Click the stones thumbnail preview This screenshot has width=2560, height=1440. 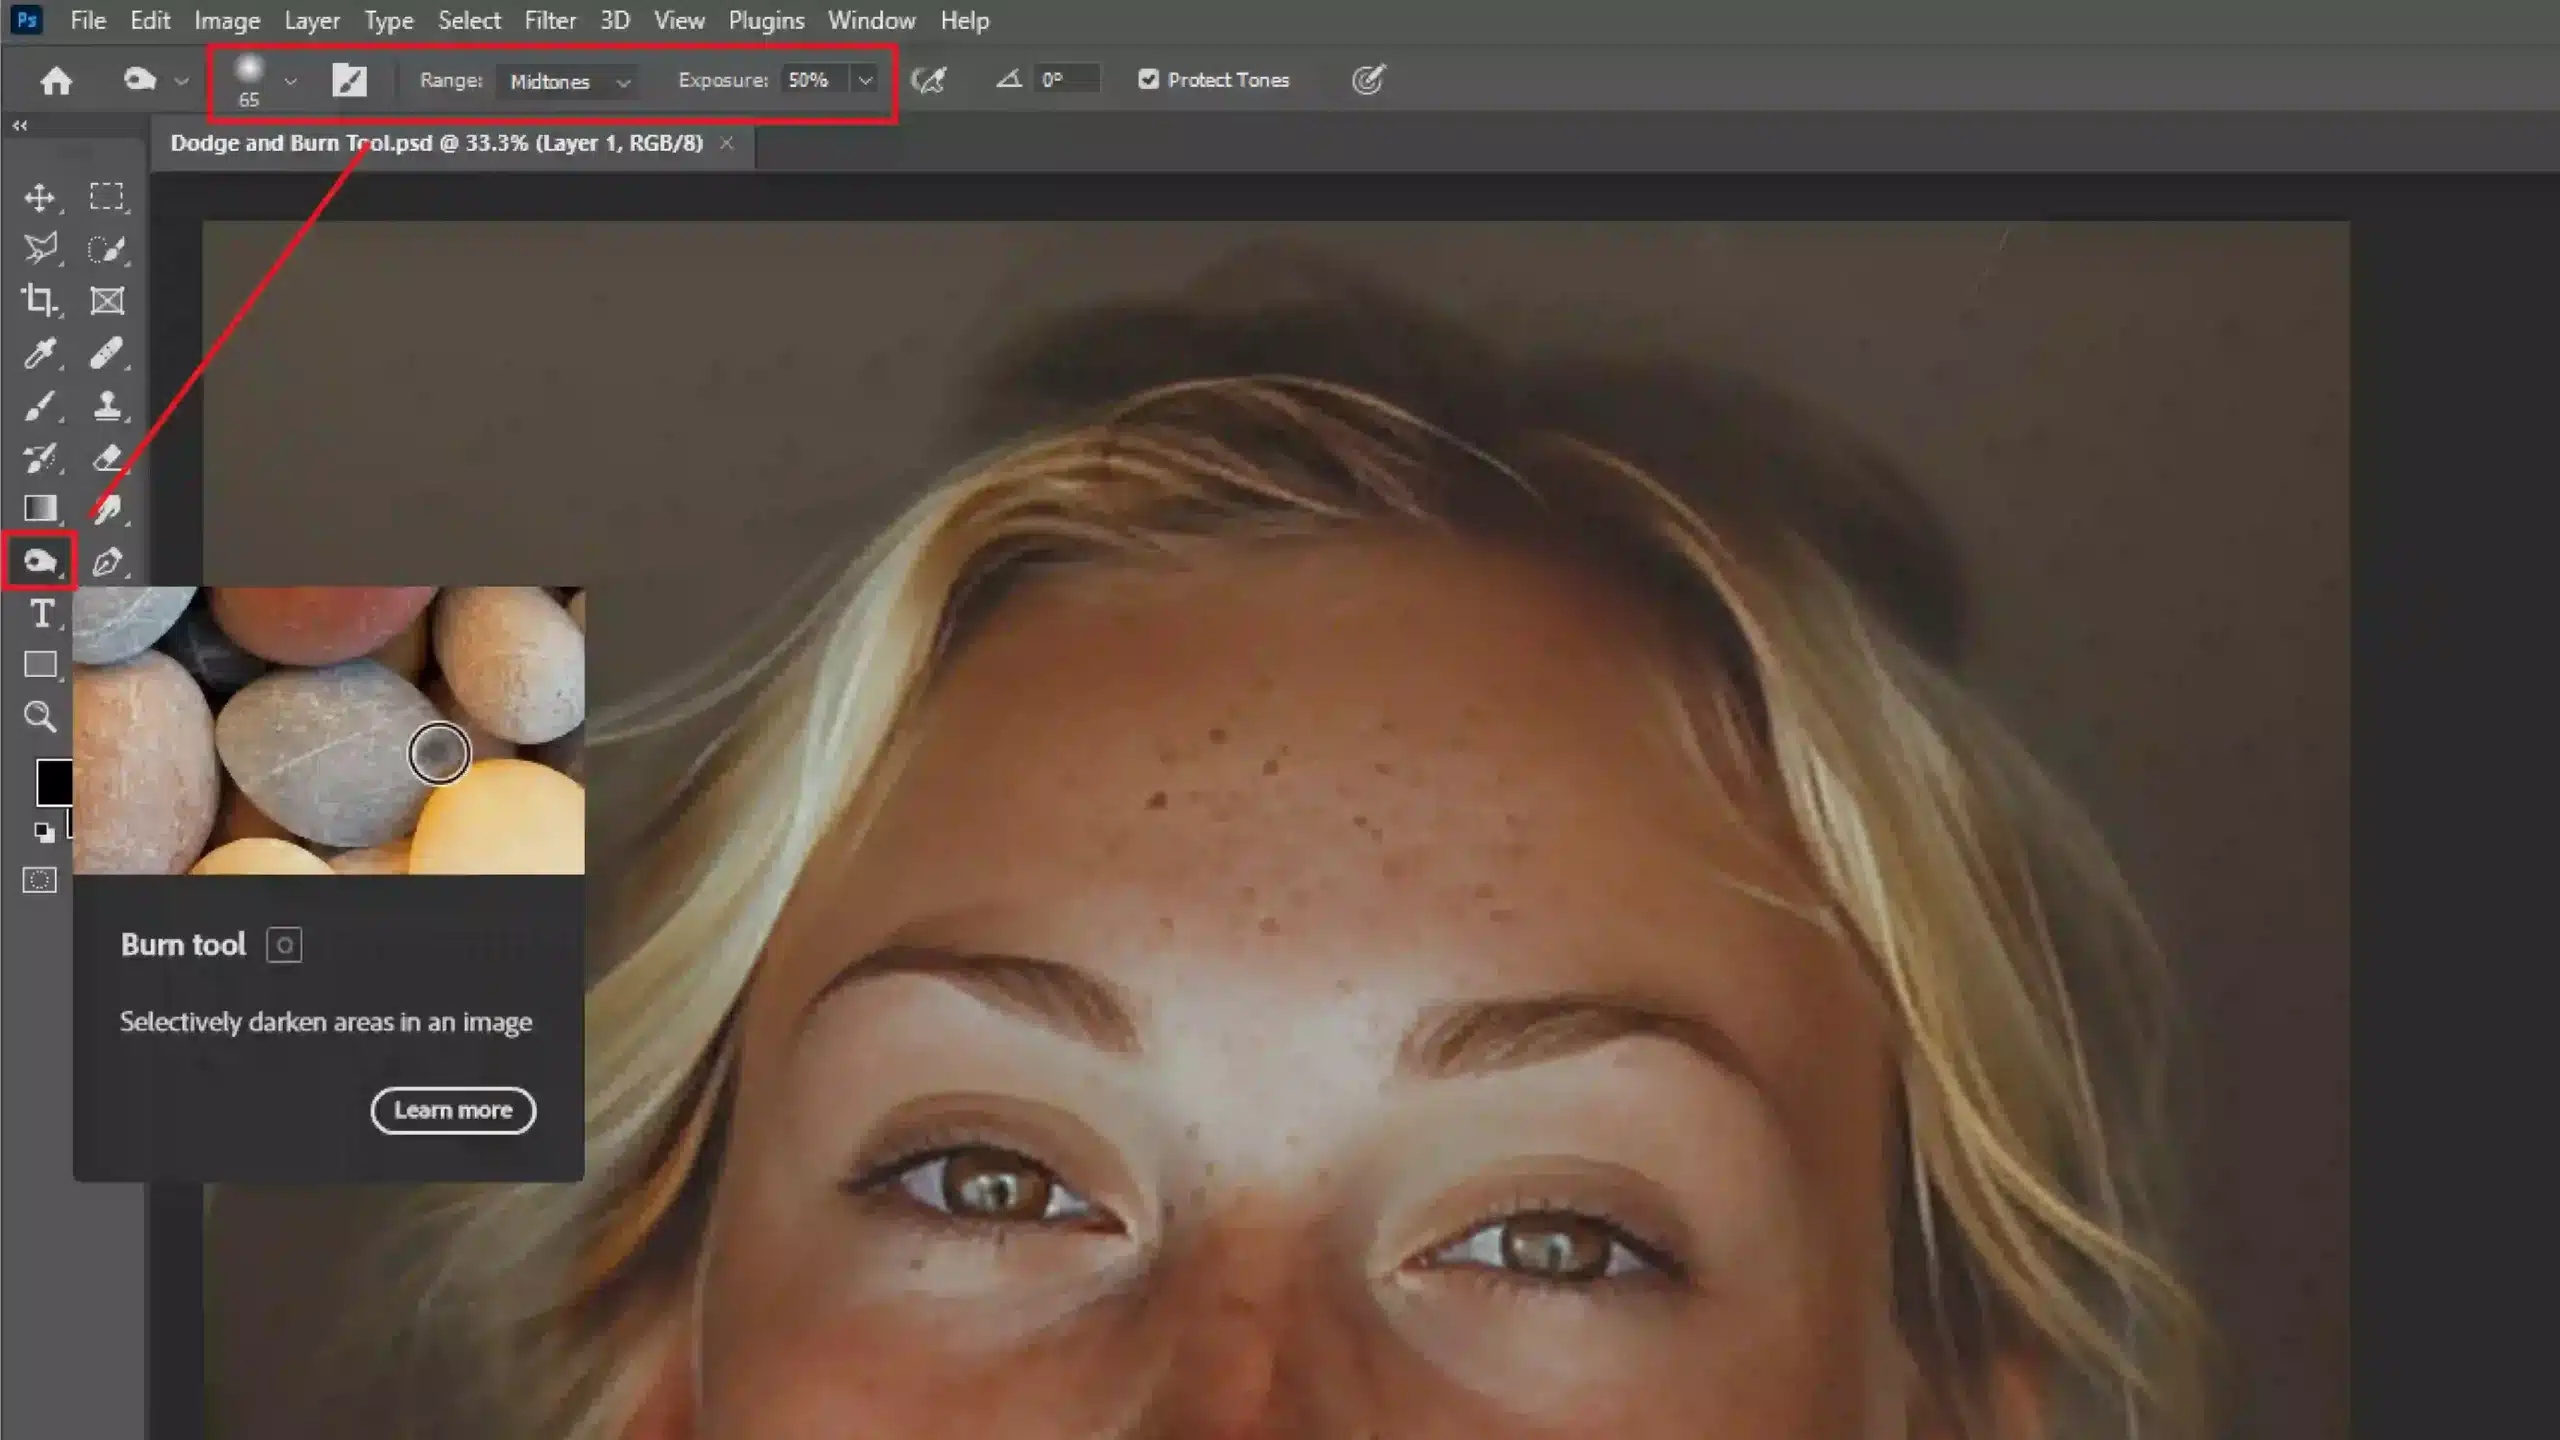pos(327,730)
